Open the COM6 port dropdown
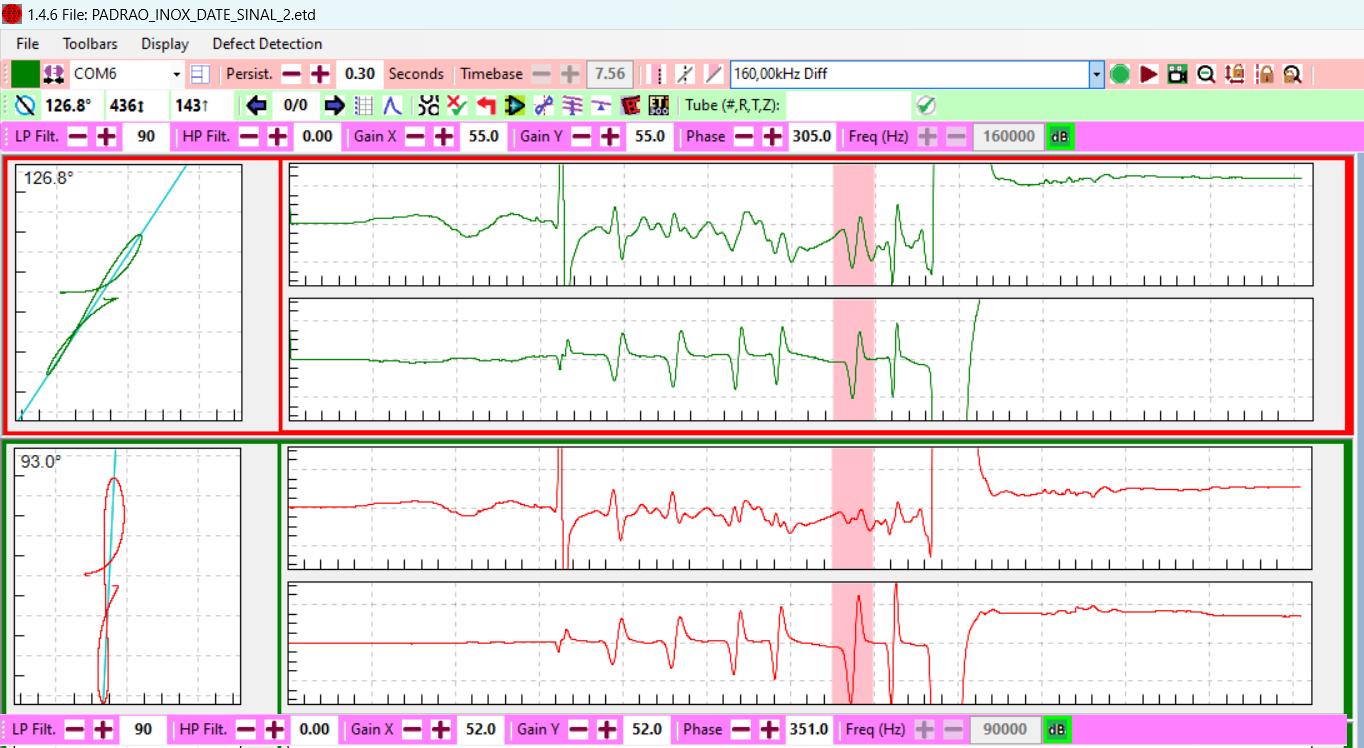The image size is (1364, 748). [177, 74]
